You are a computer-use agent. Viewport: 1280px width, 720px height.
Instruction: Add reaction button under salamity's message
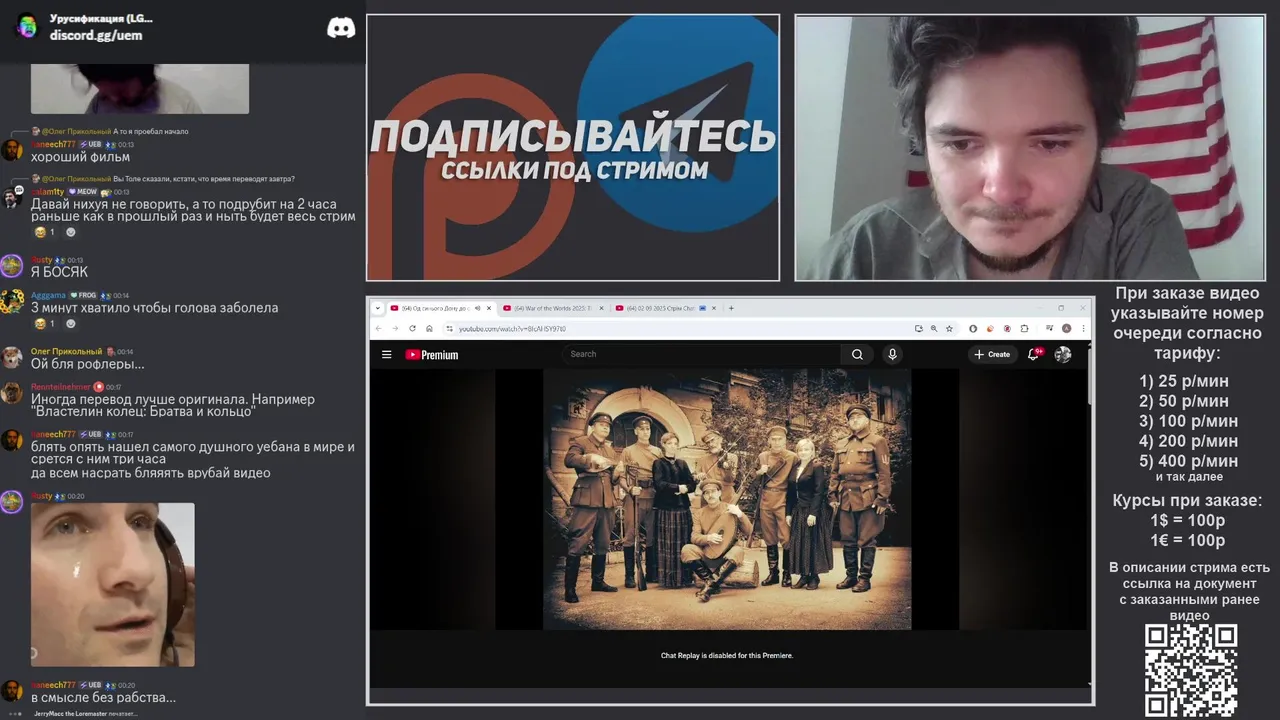71,232
